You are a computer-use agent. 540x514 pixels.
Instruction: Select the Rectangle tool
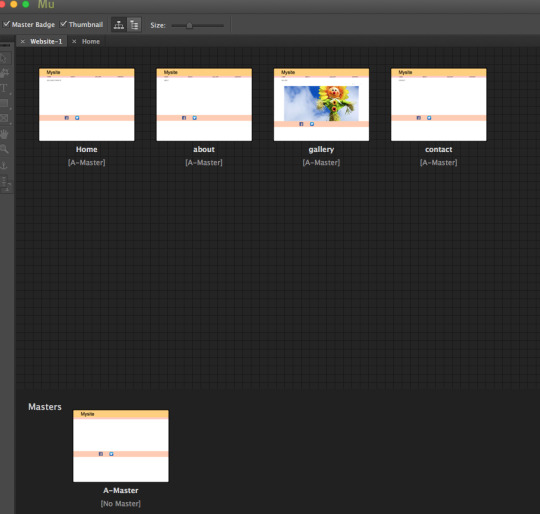[4, 103]
